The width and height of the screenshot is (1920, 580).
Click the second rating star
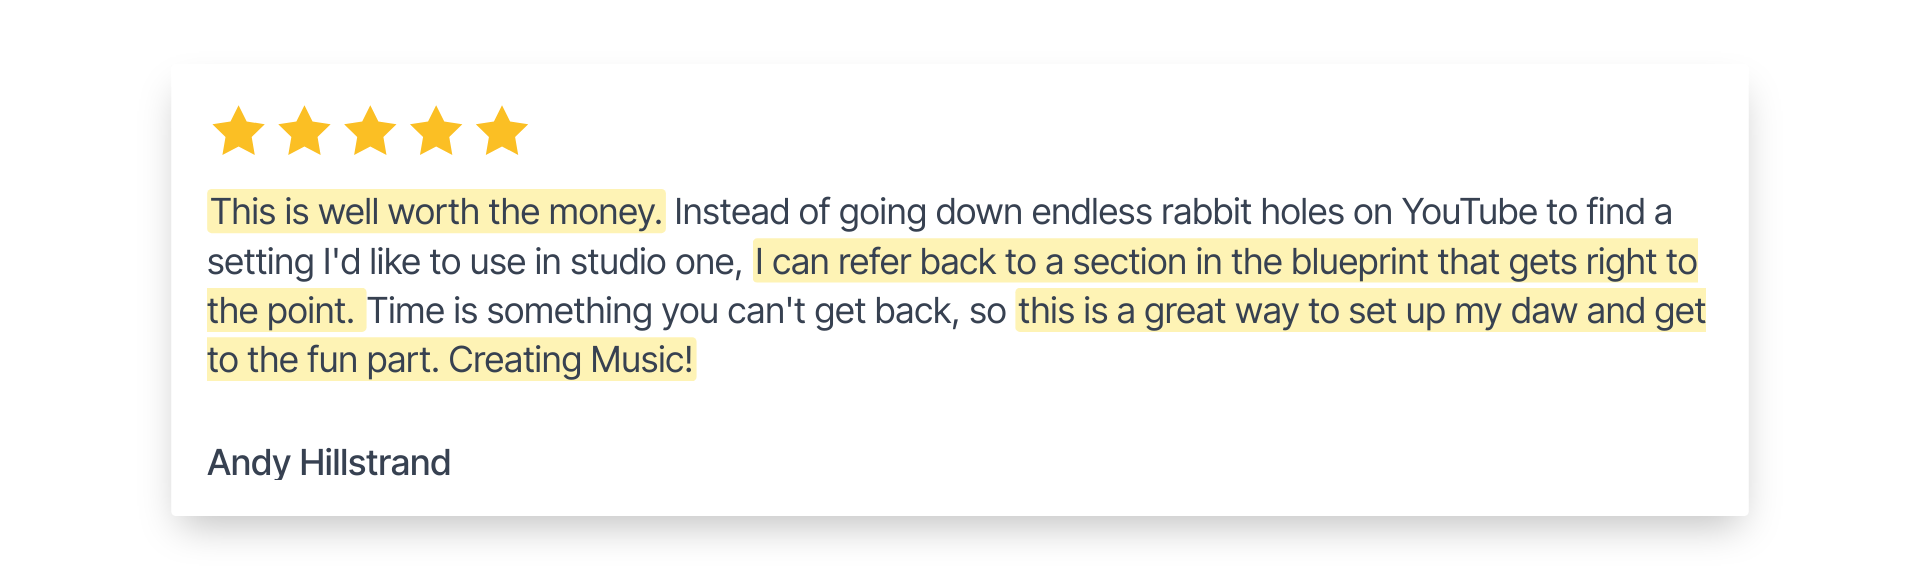(304, 131)
